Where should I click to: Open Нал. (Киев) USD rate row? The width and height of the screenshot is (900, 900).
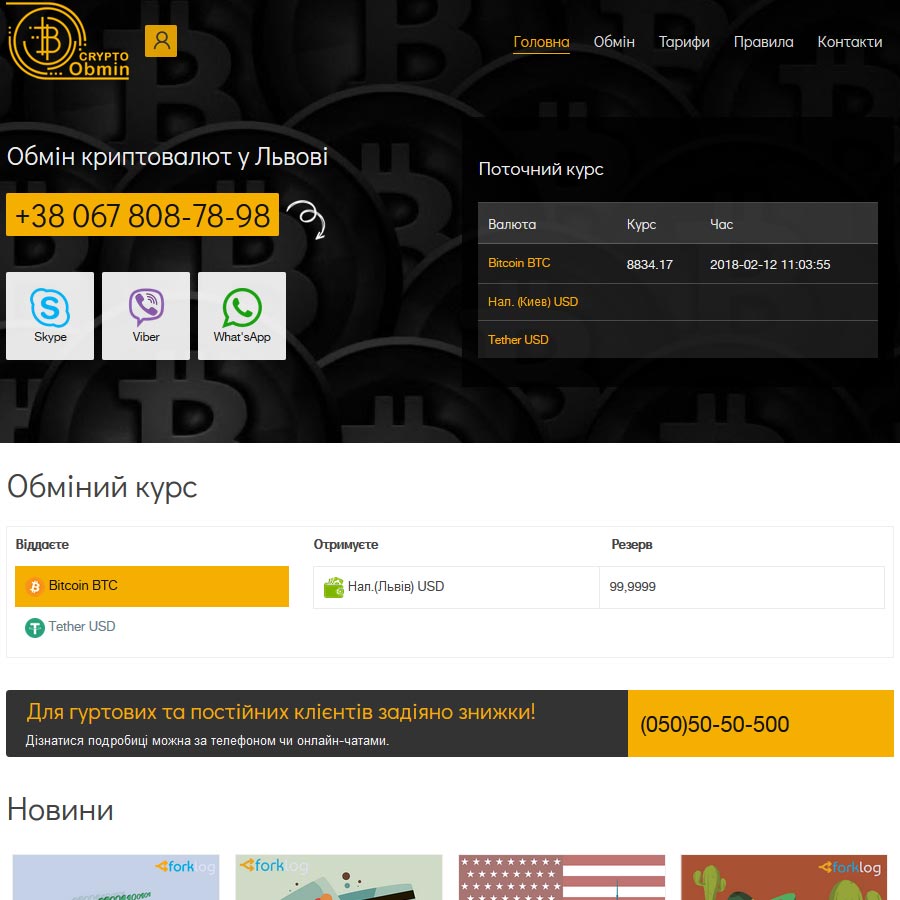[533, 301]
